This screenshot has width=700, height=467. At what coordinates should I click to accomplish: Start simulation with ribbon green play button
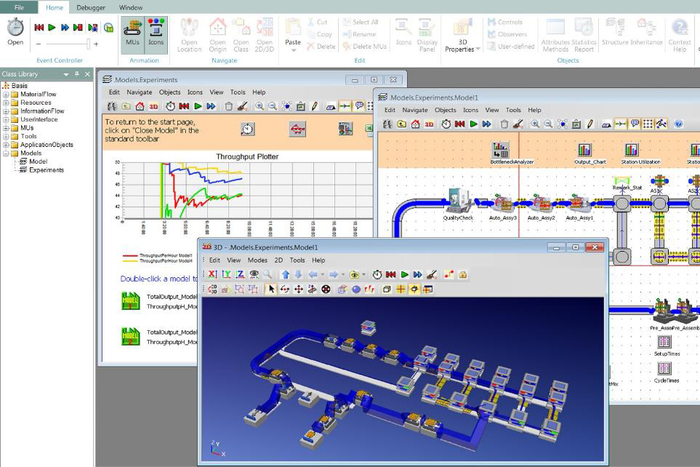[x=52, y=28]
